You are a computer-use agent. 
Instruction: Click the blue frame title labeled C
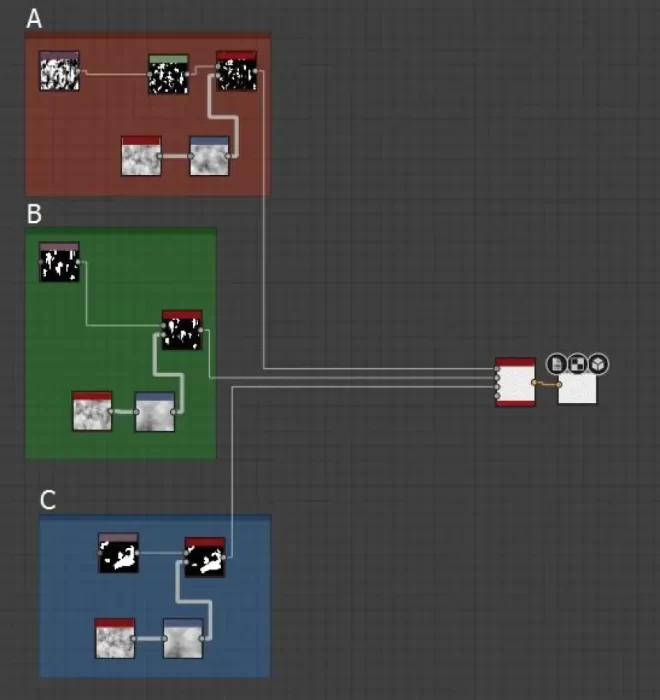[x=48, y=500]
